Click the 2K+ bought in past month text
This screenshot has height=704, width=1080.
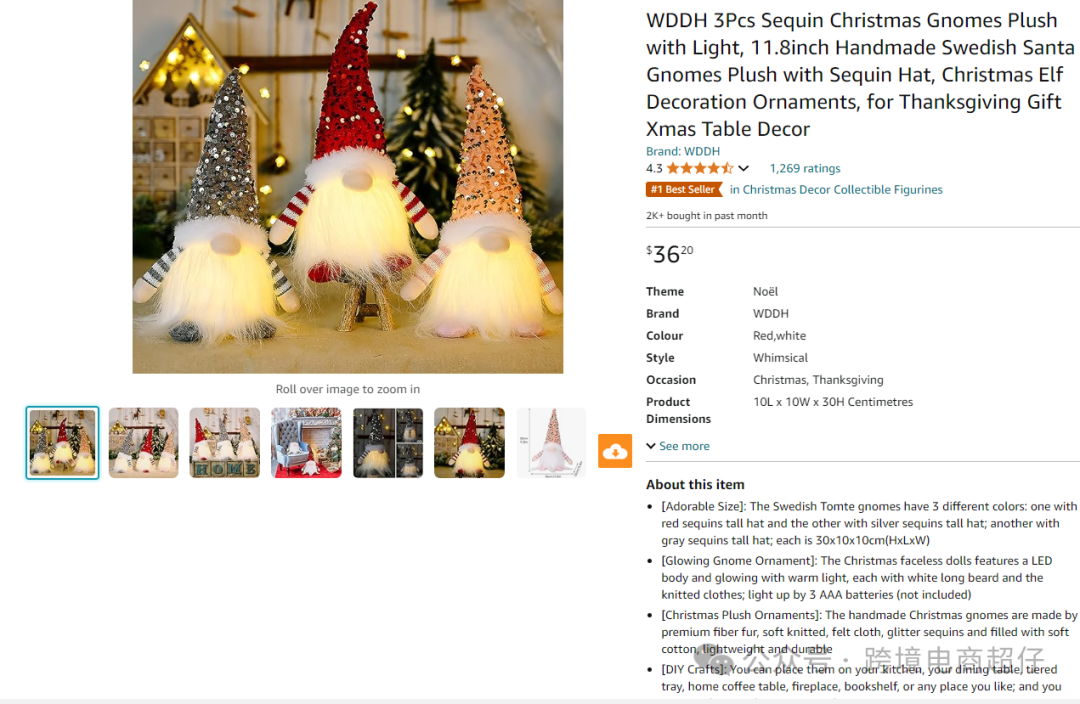click(x=707, y=216)
